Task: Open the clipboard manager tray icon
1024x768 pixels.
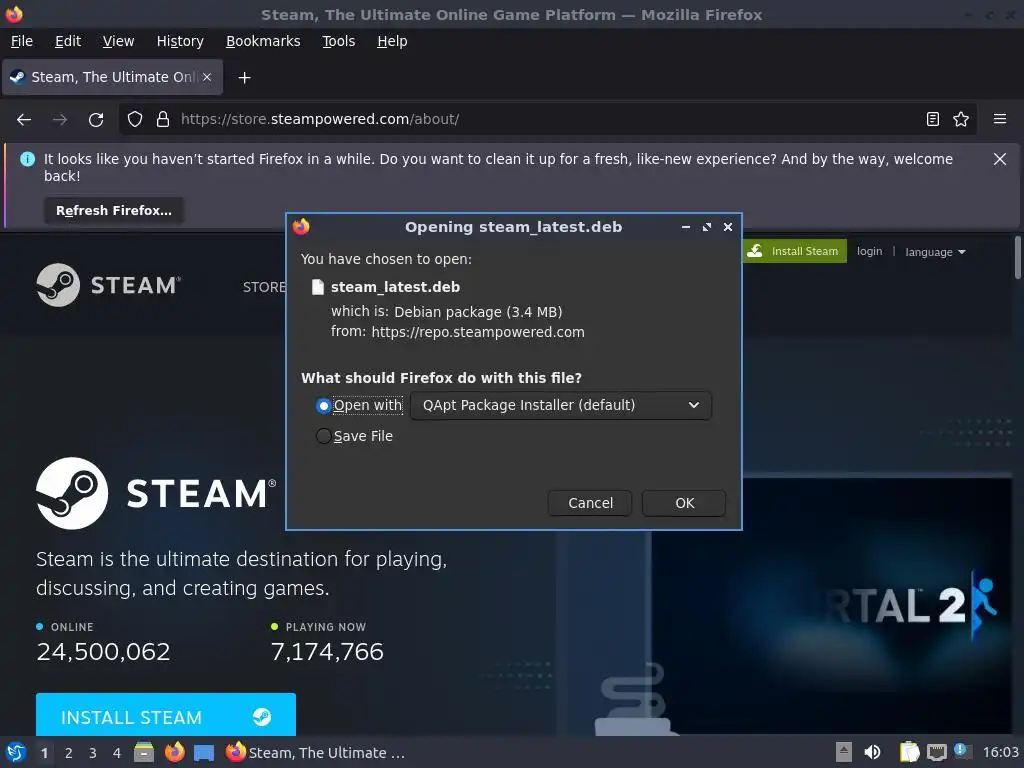Action: point(909,752)
